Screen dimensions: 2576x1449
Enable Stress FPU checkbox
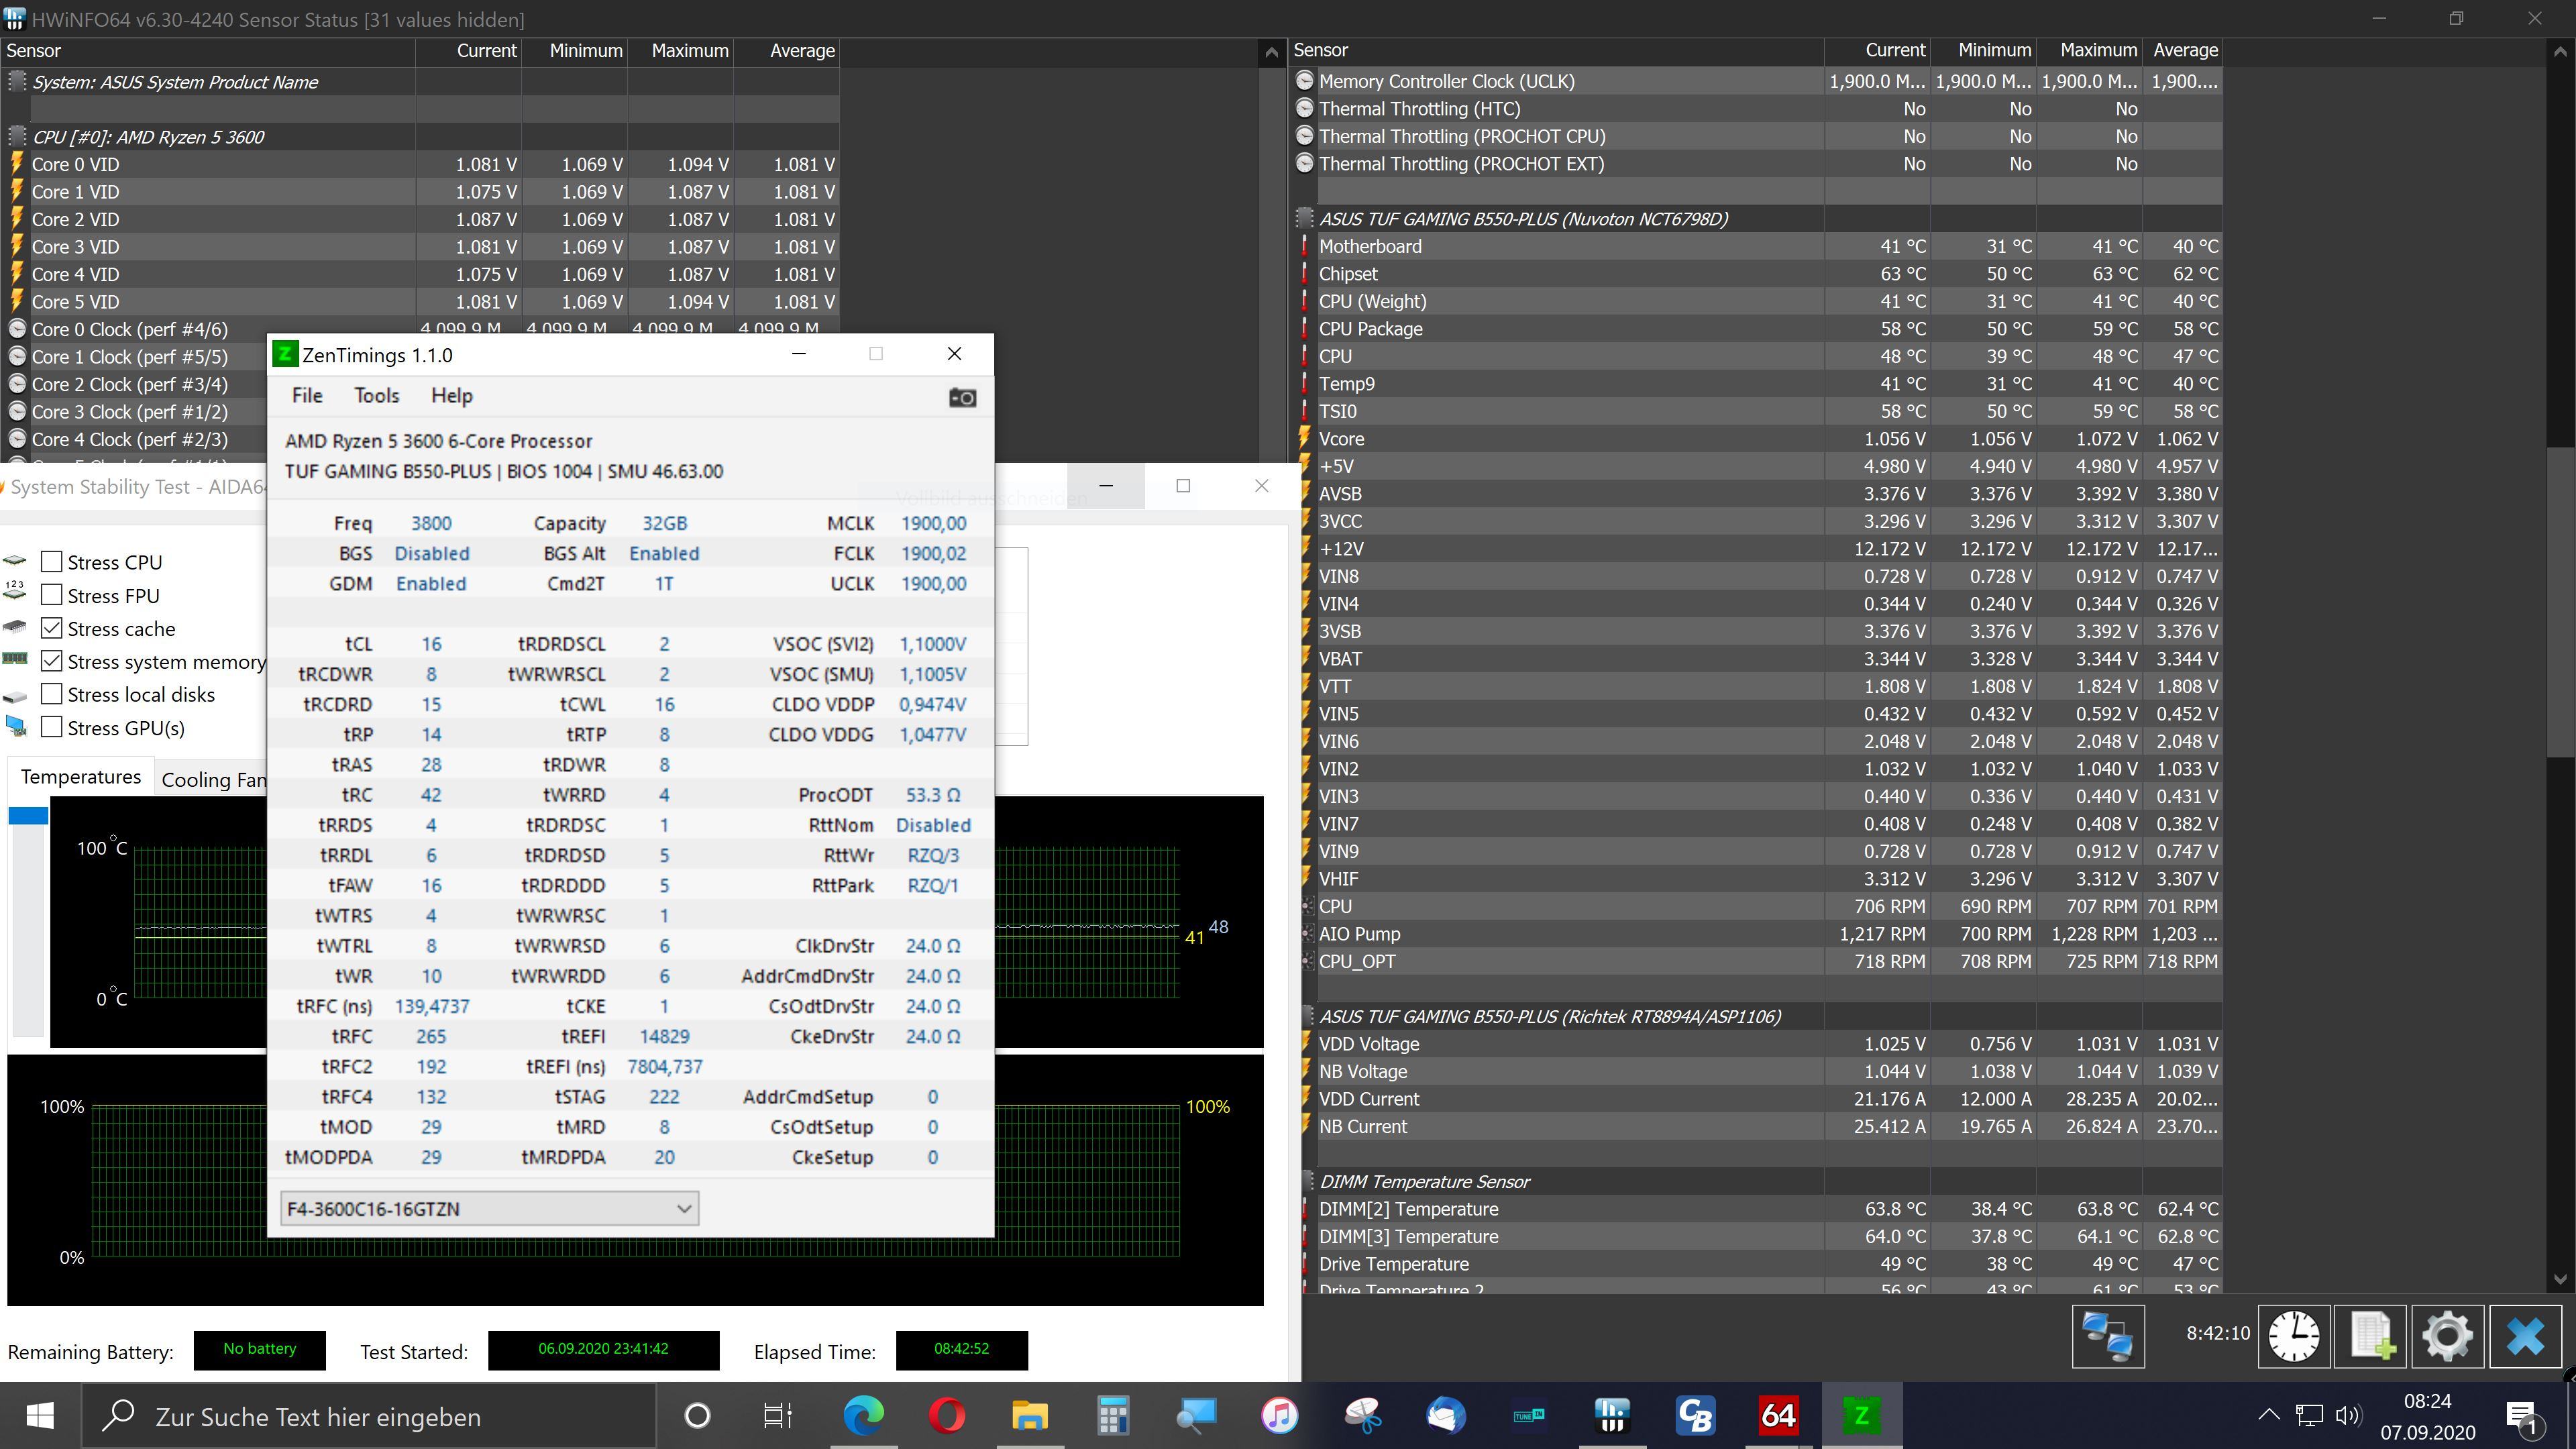52,595
